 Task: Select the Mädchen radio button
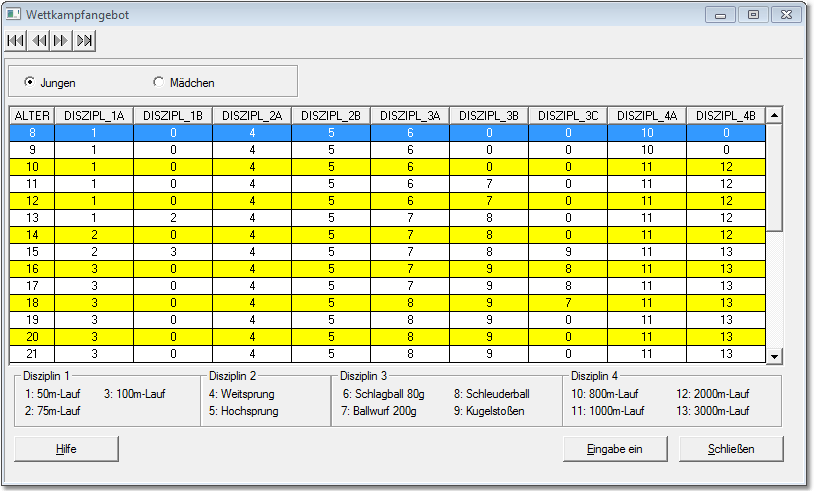pos(158,82)
